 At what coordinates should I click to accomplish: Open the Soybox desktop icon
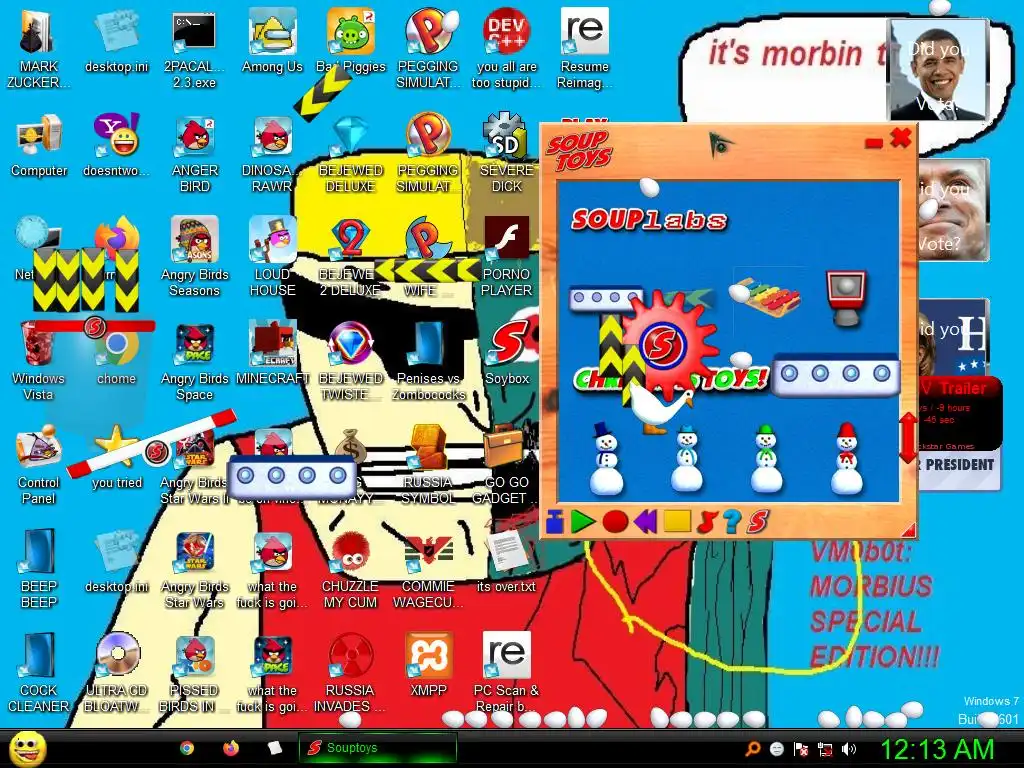pos(507,353)
